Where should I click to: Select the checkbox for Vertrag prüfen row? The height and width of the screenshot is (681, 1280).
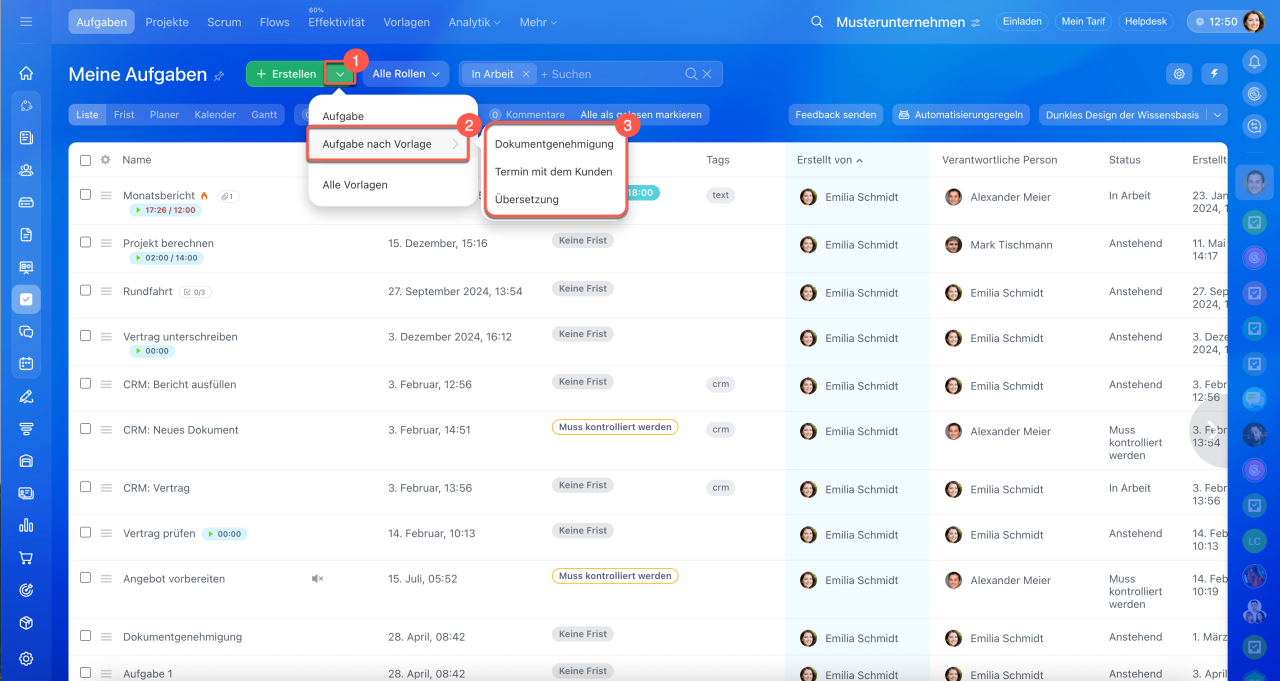85,533
